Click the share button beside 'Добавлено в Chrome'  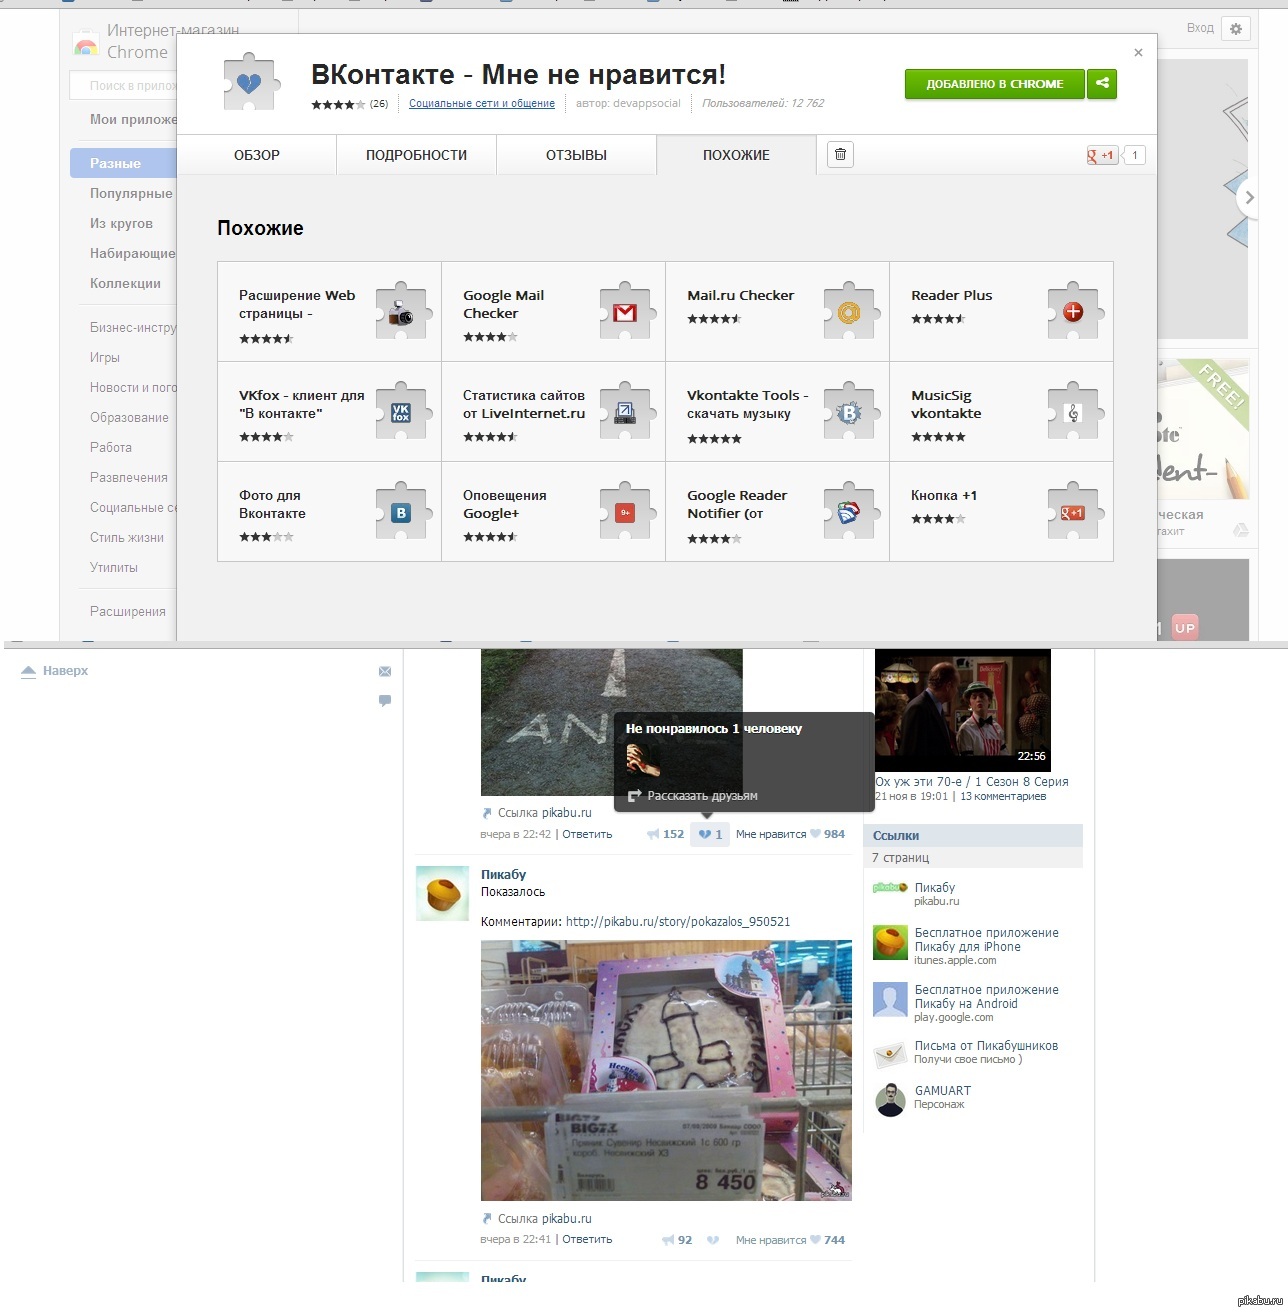(x=1102, y=84)
